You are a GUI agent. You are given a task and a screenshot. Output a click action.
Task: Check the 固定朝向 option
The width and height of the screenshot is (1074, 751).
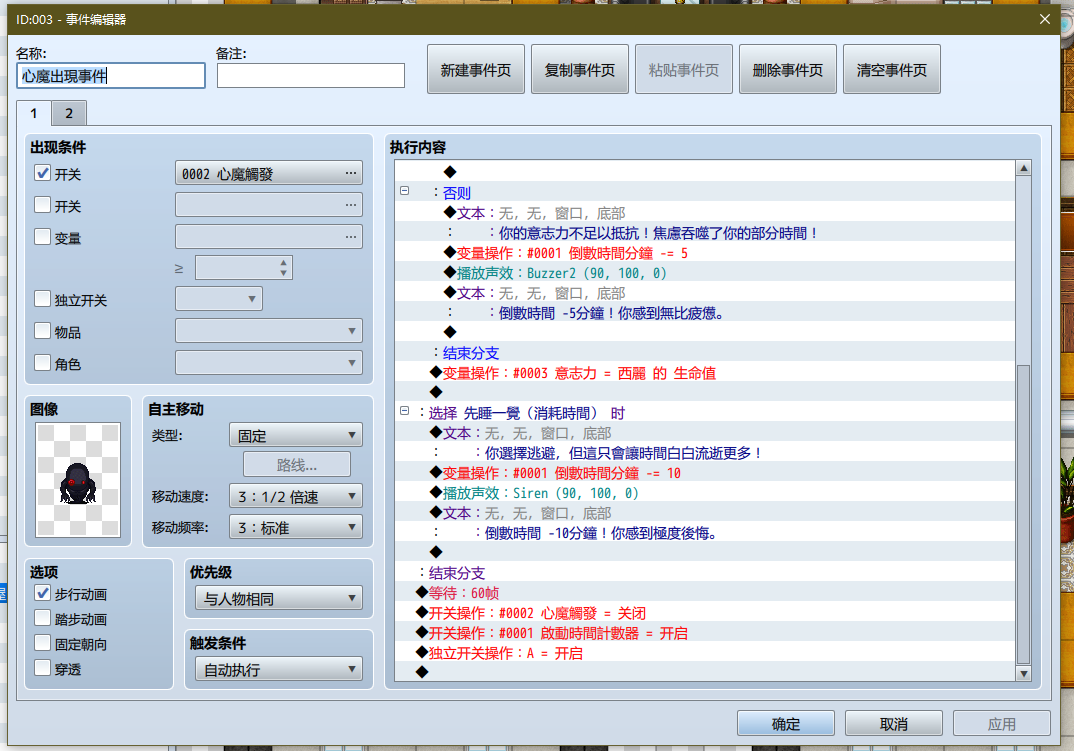pyautogui.click(x=42, y=643)
